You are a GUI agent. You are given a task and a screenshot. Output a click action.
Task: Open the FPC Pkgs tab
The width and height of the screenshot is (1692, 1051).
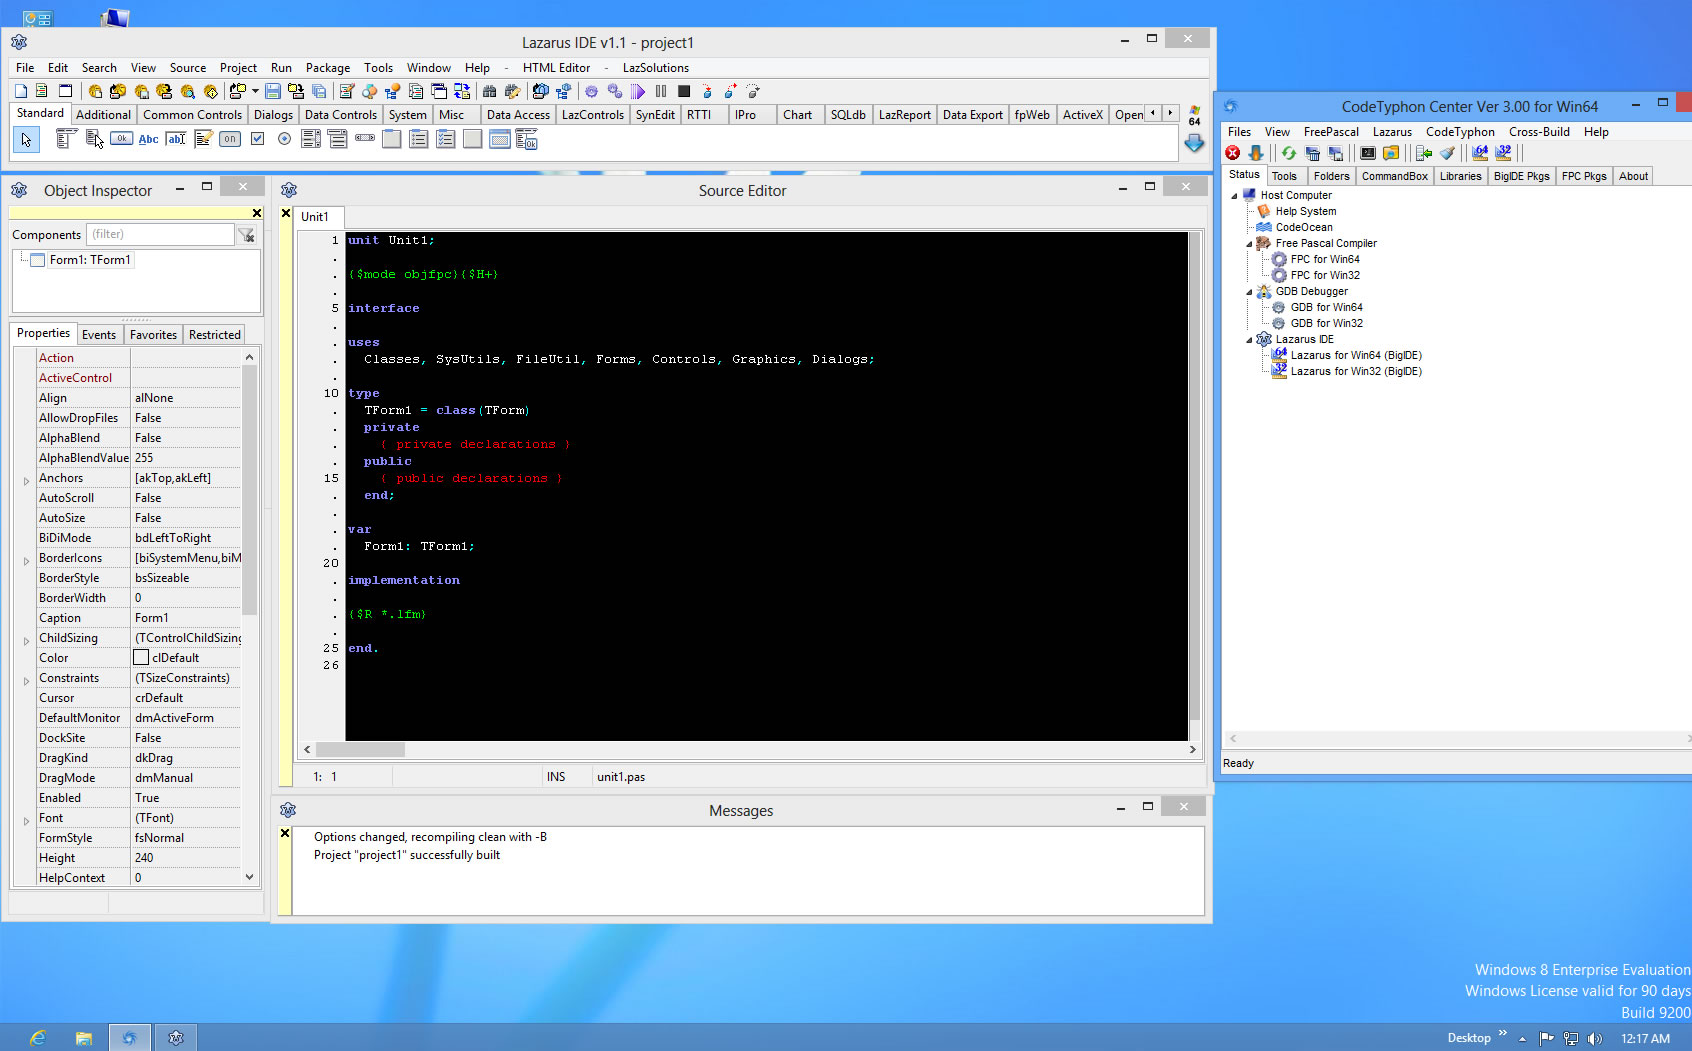pos(1584,176)
